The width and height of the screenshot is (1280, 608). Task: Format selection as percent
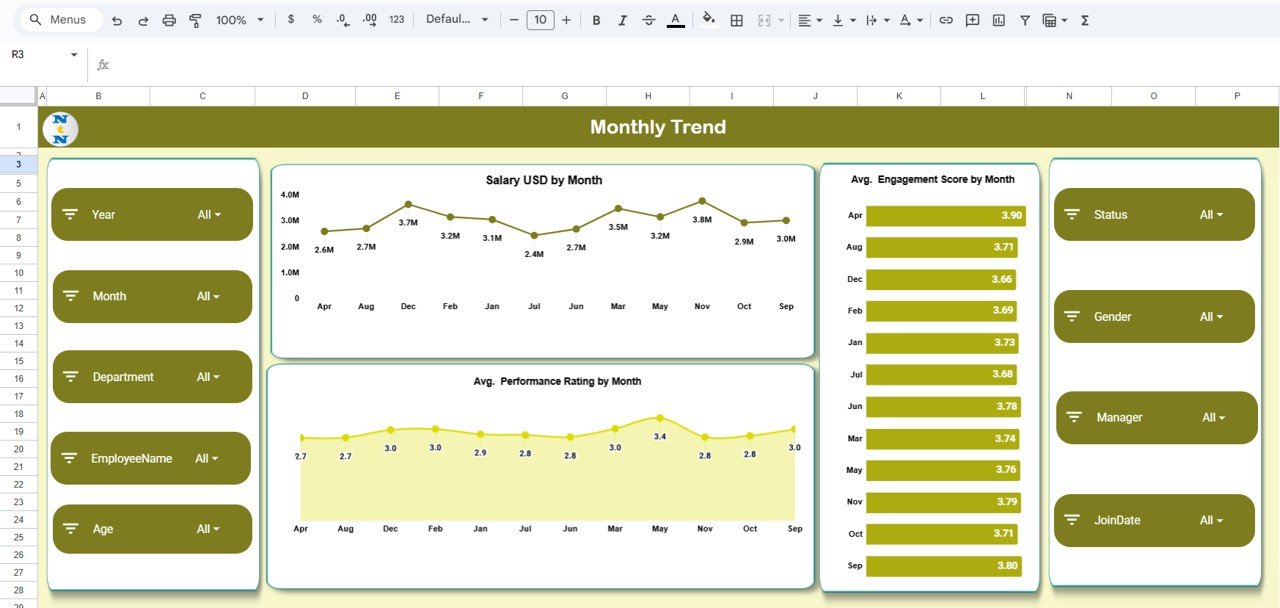pyautogui.click(x=315, y=19)
